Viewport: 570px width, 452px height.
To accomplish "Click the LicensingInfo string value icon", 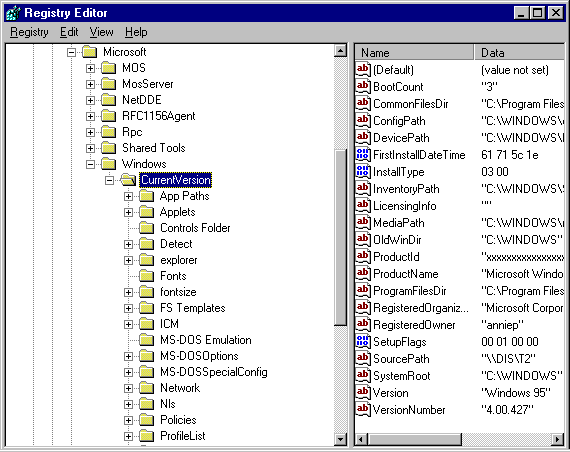I will coord(363,205).
